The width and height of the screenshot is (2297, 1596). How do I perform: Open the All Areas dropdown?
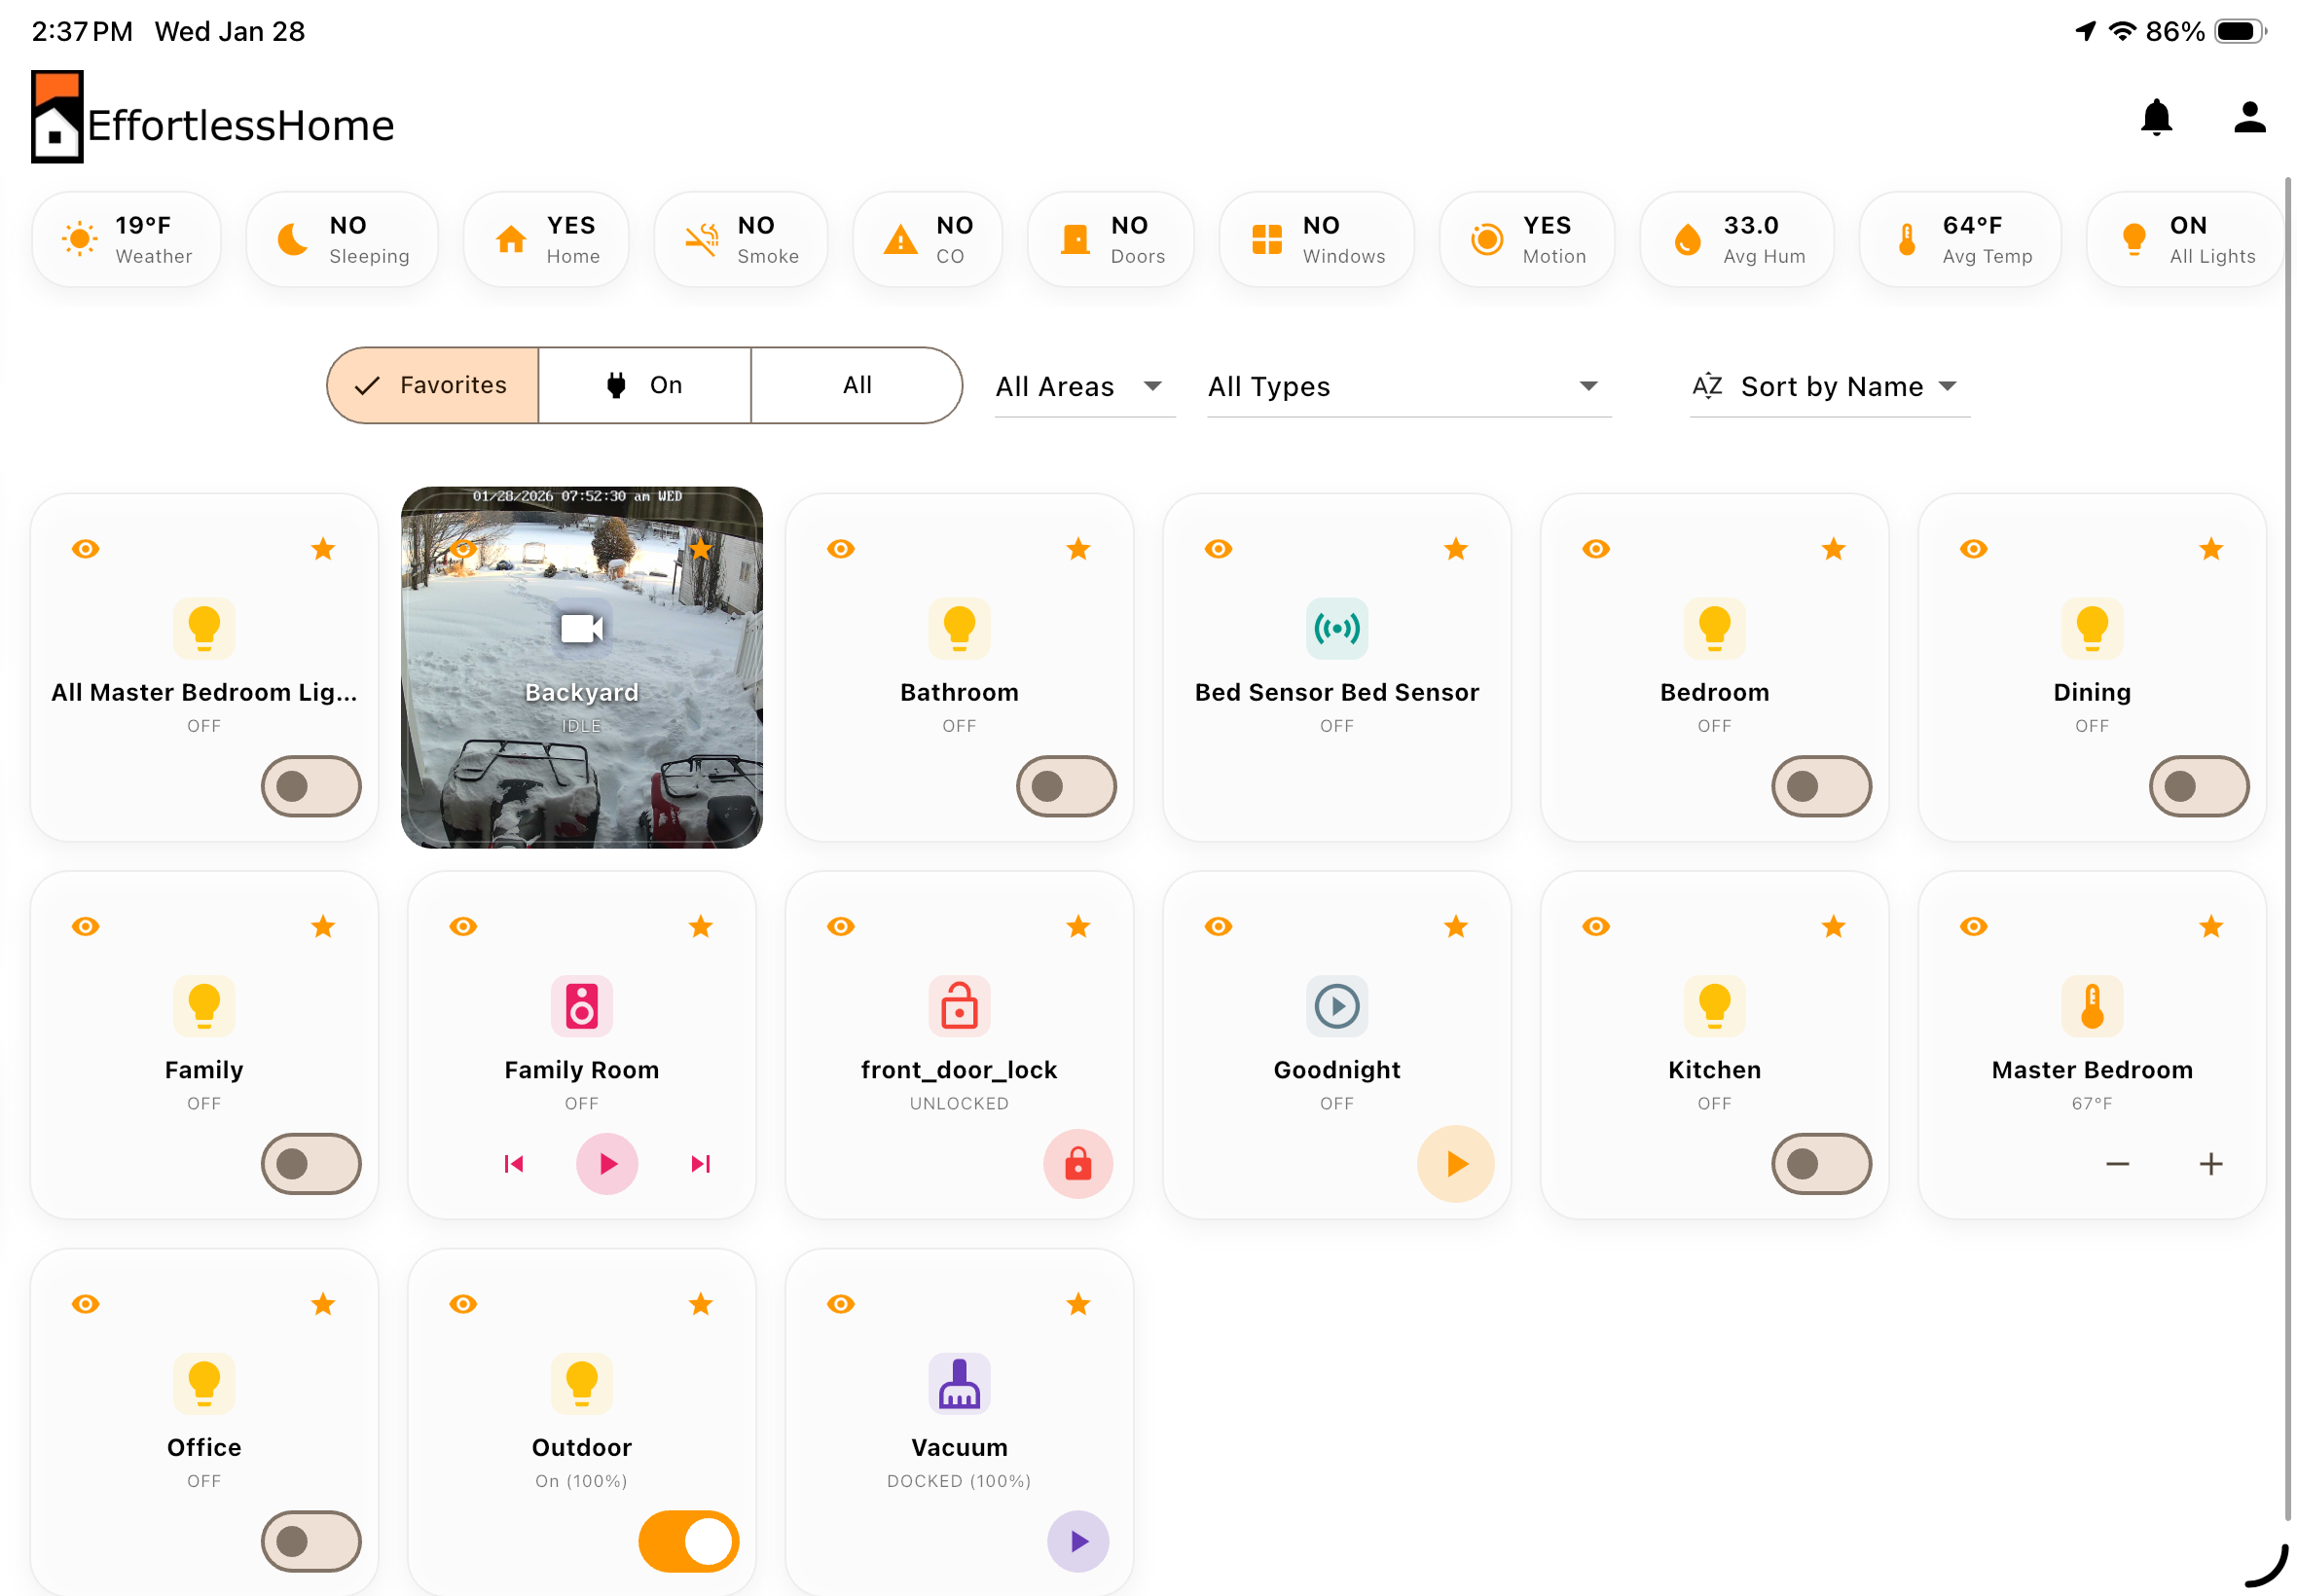tap(1083, 386)
